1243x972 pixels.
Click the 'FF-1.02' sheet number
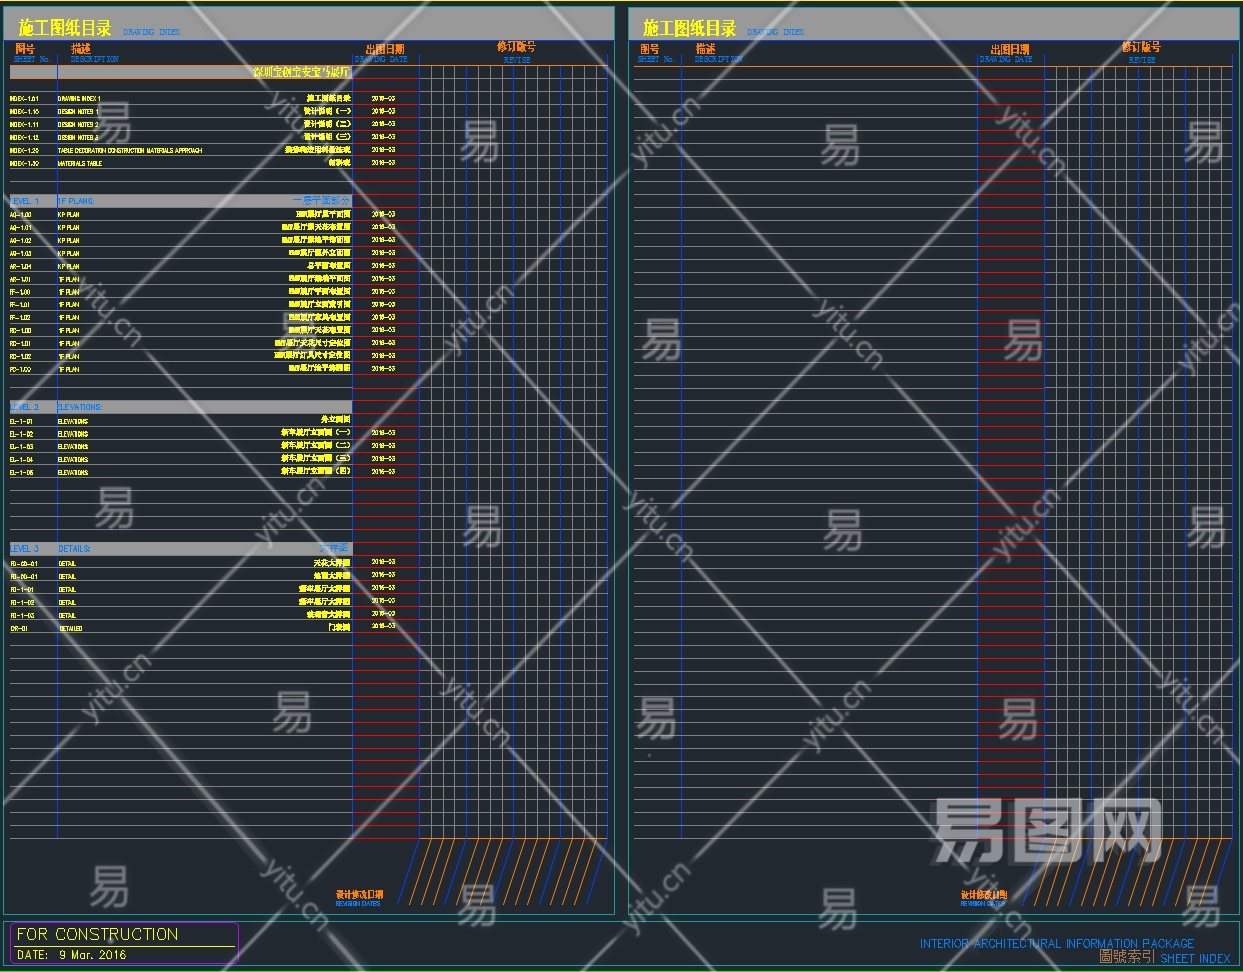20,318
